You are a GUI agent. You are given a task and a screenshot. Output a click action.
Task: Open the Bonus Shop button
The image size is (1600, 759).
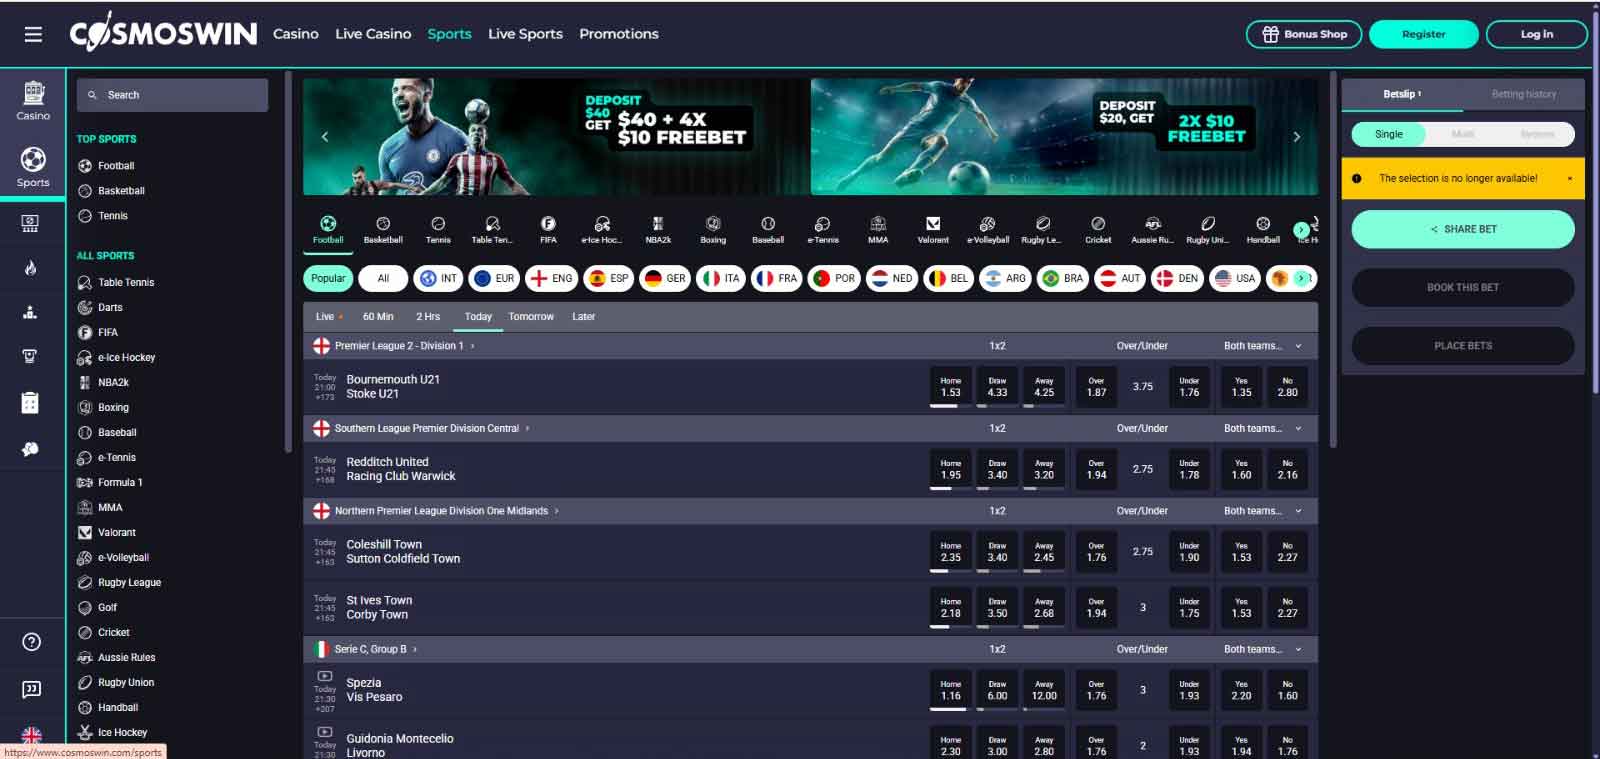pyautogui.click(x=1304, y=34)
